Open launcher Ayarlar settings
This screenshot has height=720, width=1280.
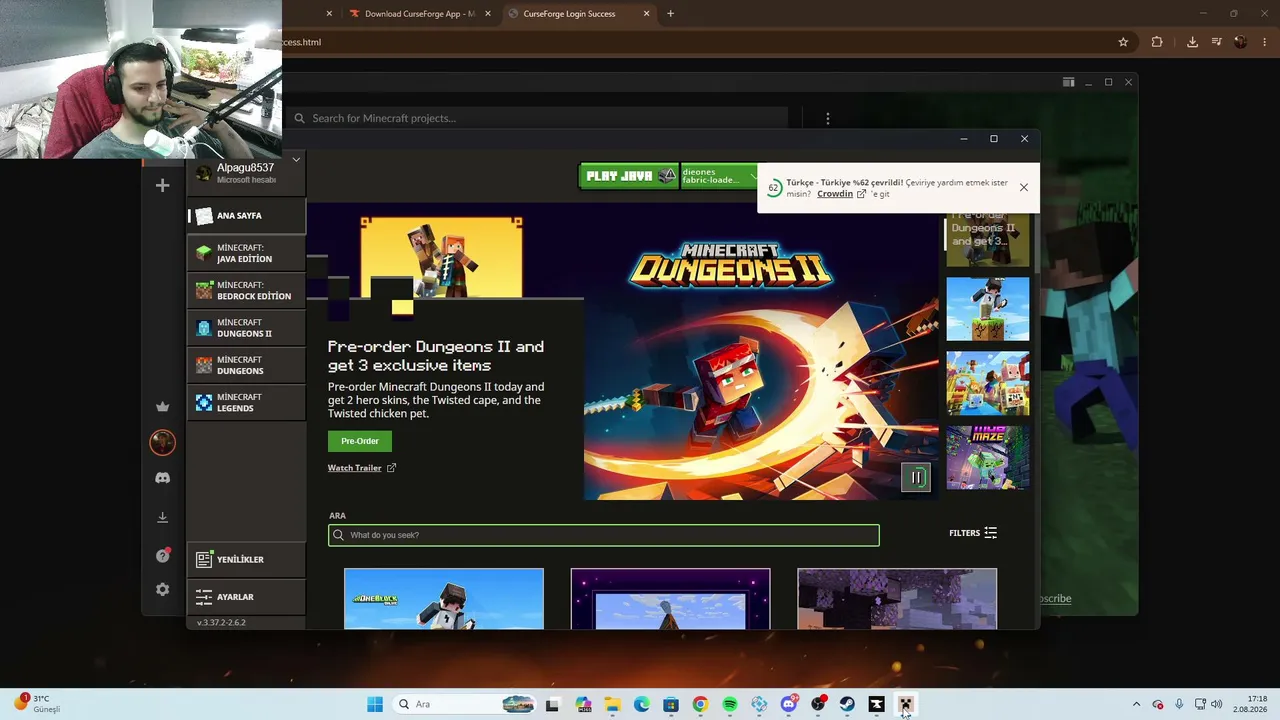[246, 597]
